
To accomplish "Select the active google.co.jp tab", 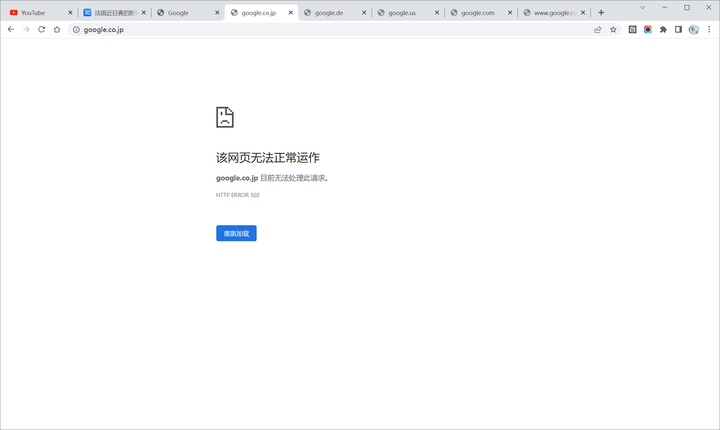I will click(x=259, y=13).
